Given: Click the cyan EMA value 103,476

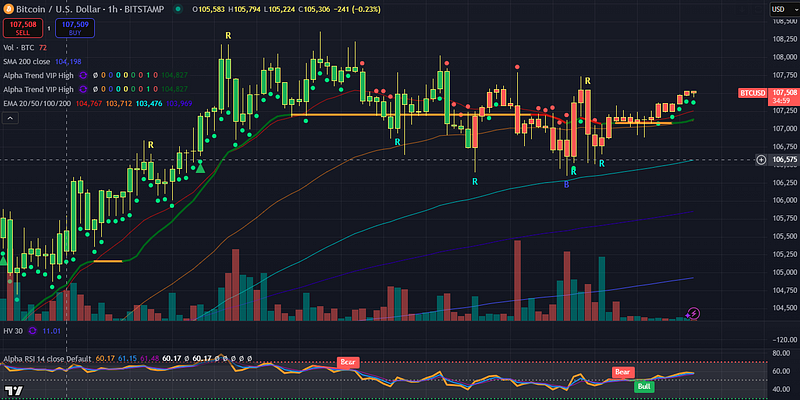Looking at the screenshot, I should 149,103.
